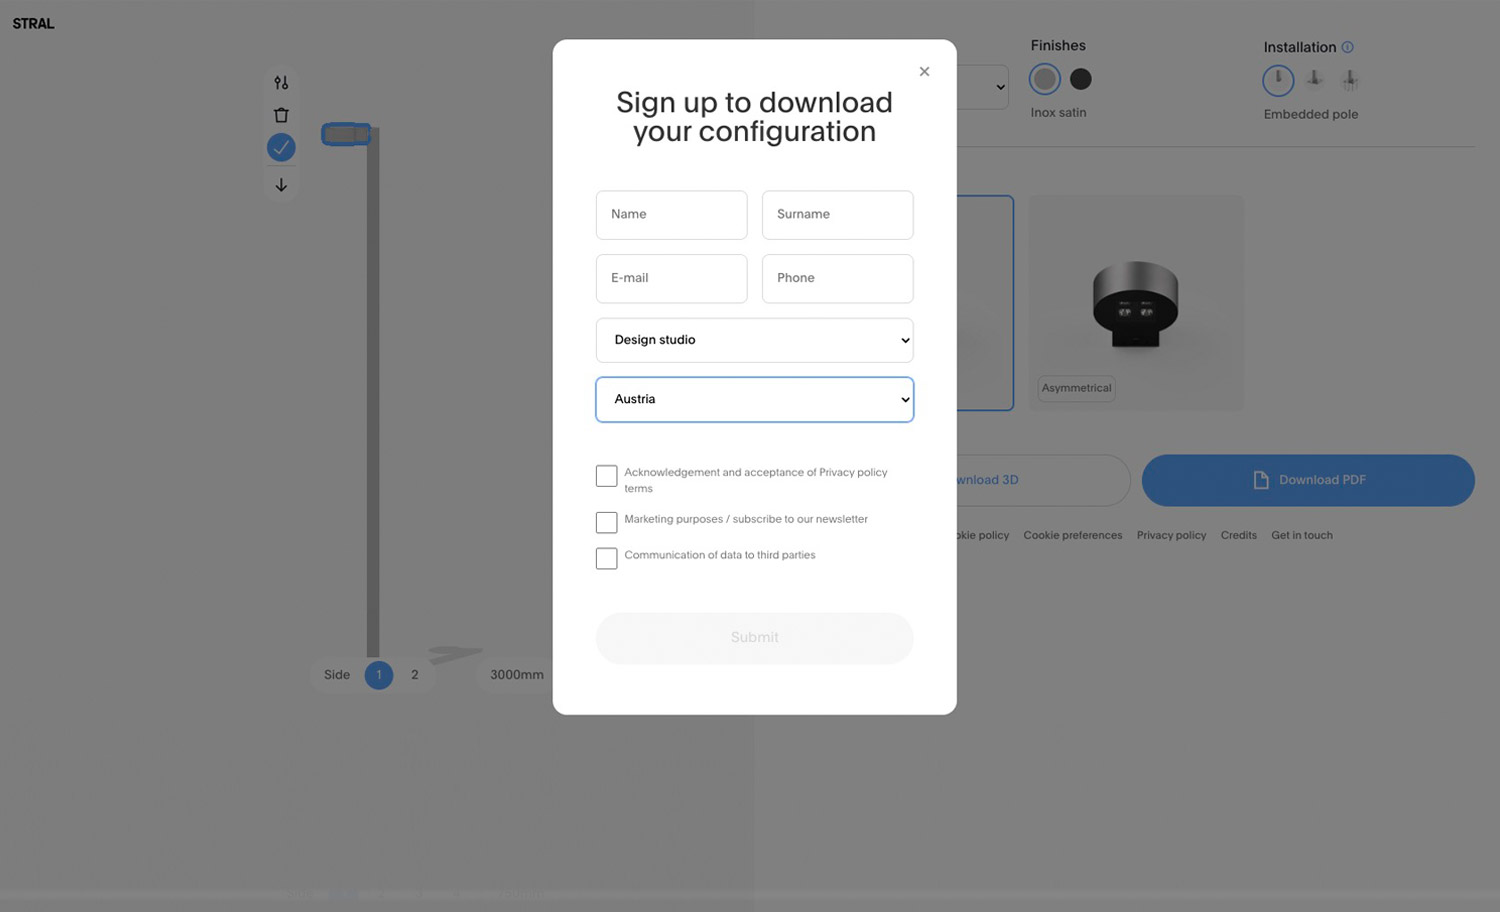Click the Download PDF button
This screenshot has width=1500, height=912.
pyautogui.click(x=1307, y=480)
